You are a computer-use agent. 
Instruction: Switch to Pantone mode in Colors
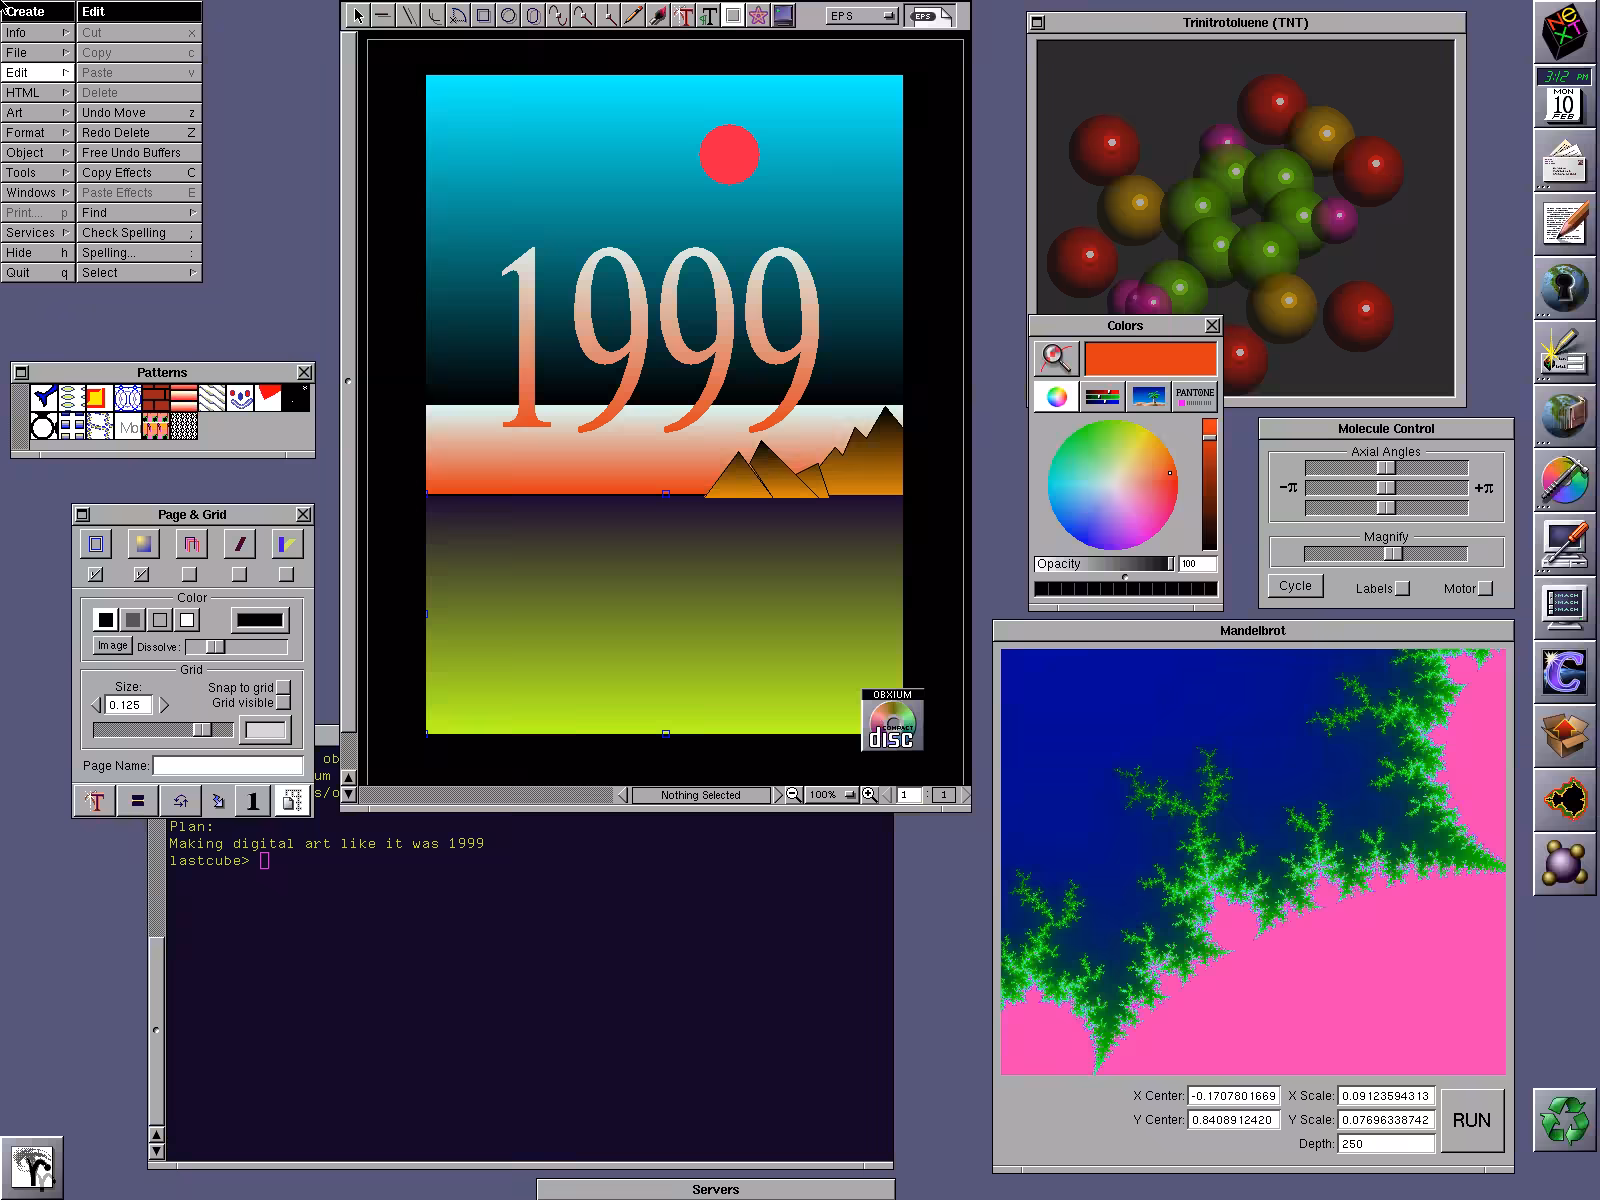(x=1194, y=396)
